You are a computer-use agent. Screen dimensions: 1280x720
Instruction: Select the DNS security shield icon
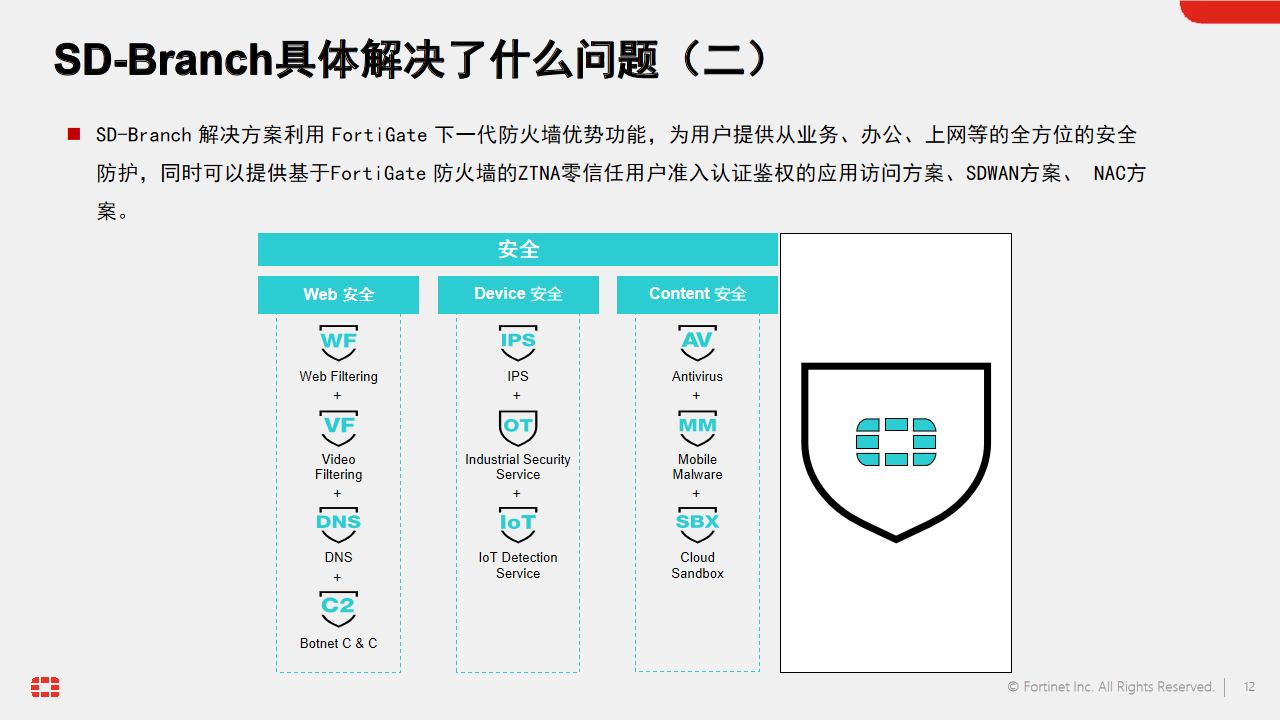(x=338, y=523)
